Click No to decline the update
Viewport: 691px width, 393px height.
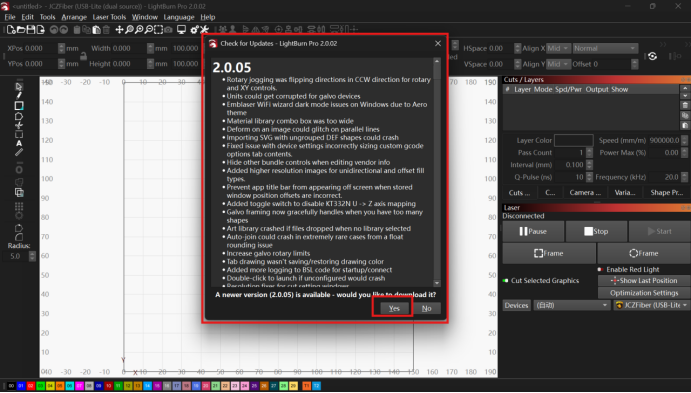coord(427,308)
